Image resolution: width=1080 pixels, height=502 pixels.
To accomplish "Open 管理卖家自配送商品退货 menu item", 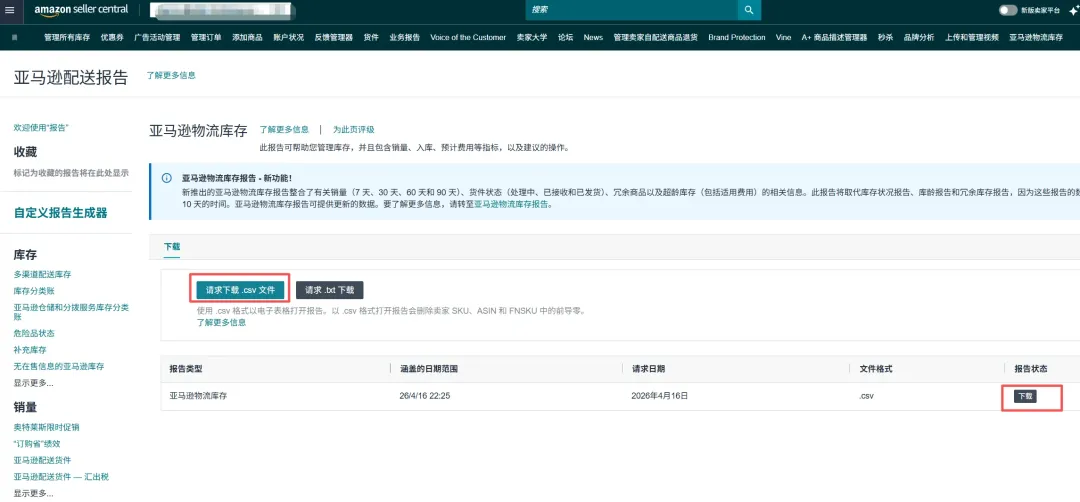I will [656, 38].
